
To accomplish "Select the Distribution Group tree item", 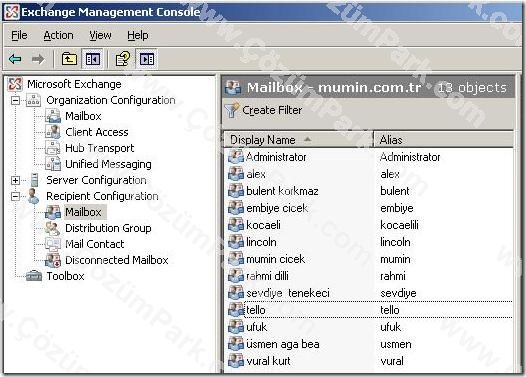I will [108, 228].
